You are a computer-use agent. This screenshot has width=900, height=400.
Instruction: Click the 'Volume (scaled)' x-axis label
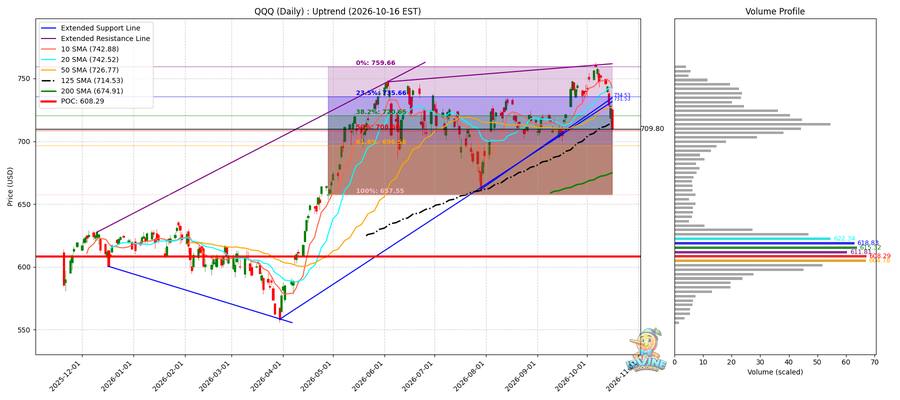tap(774, 372)
